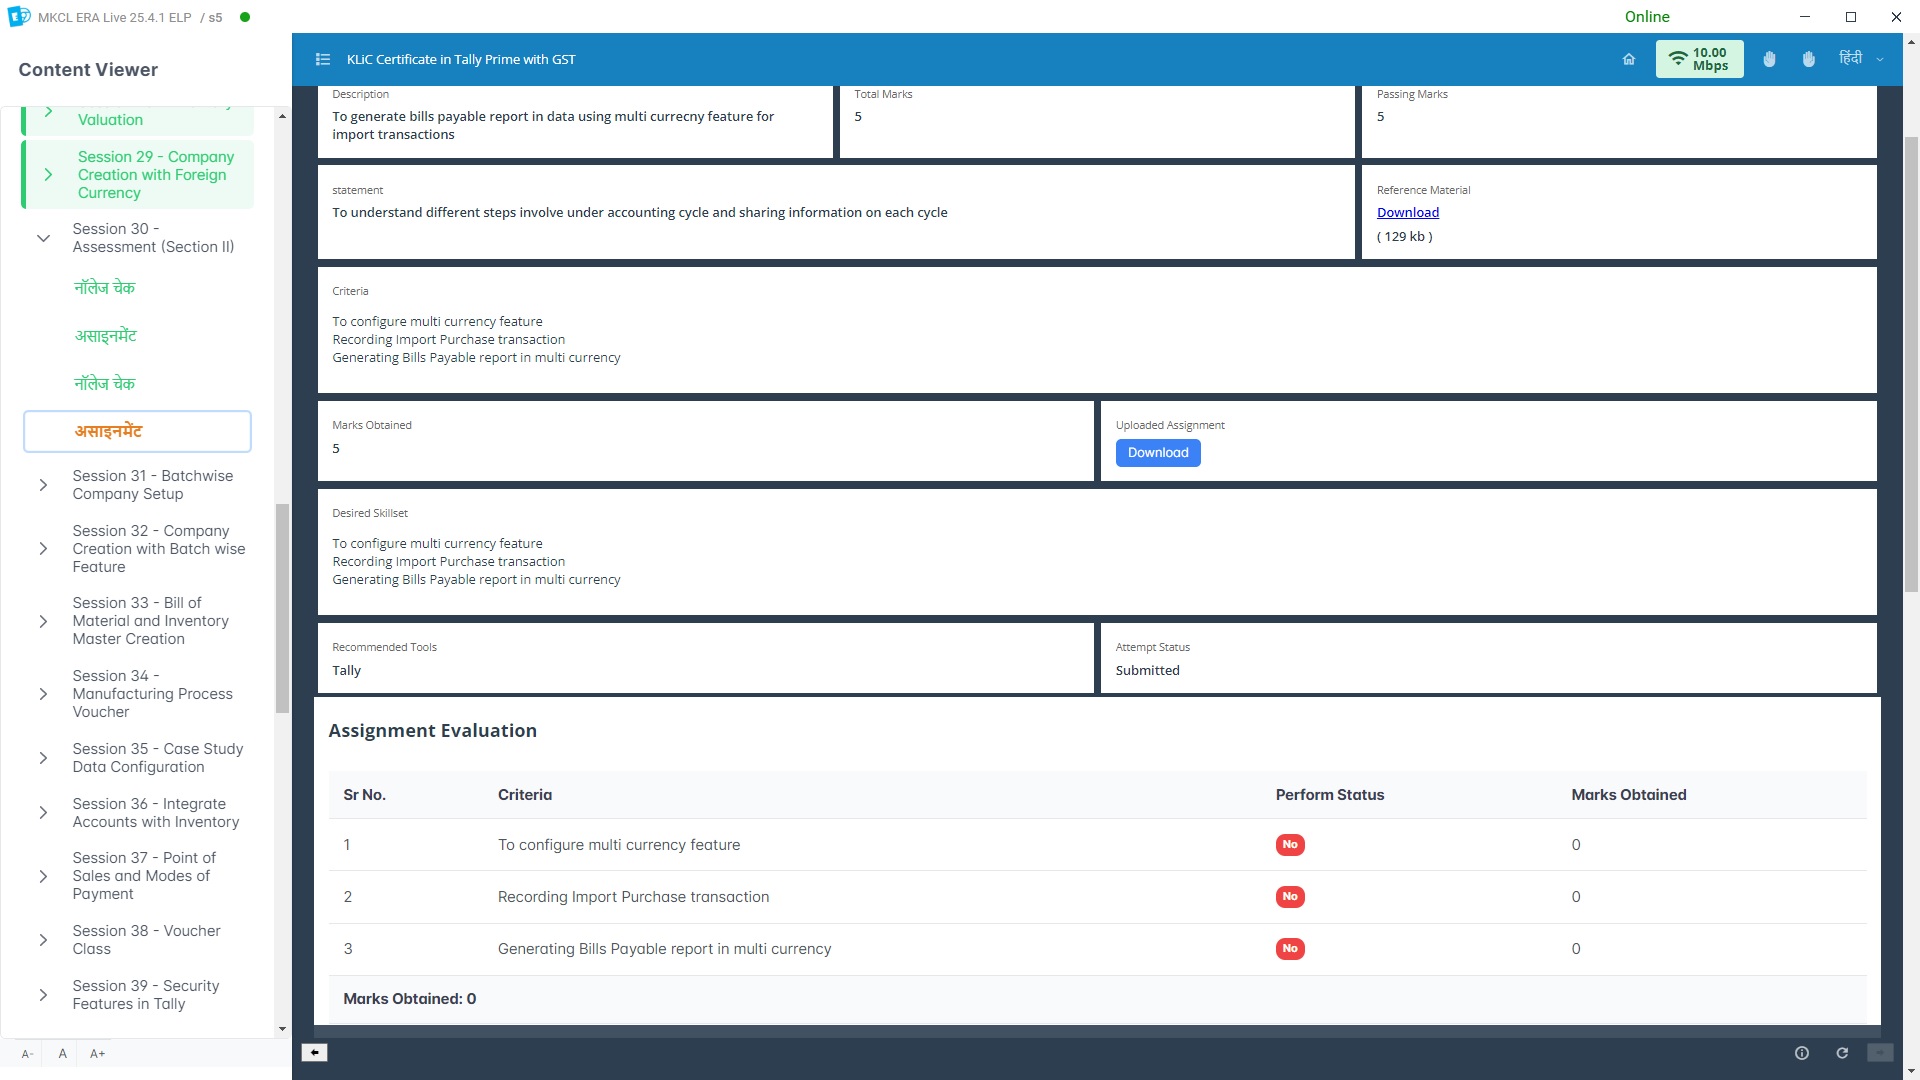The image size is (1920, 1080).
Task: Click the home icon in header
Action: (x=1629, y=59)
